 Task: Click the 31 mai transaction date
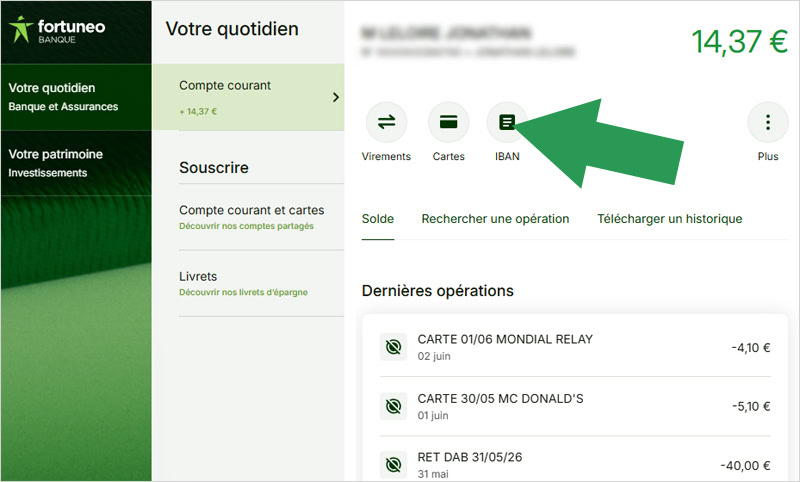click(x=433, y=474)
